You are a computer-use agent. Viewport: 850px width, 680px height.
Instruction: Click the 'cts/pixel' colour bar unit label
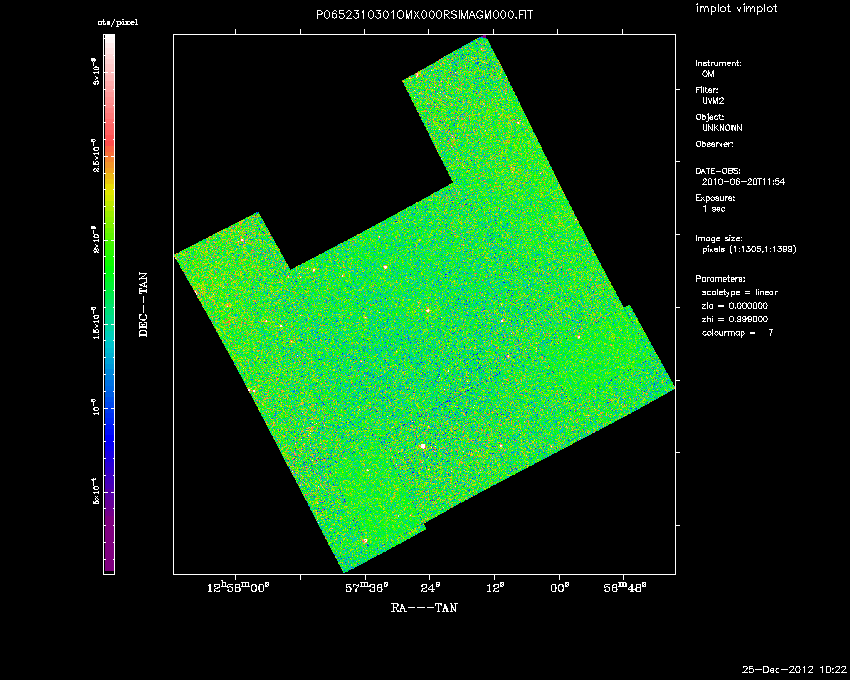pyautogui.click(x=118, y=22)
